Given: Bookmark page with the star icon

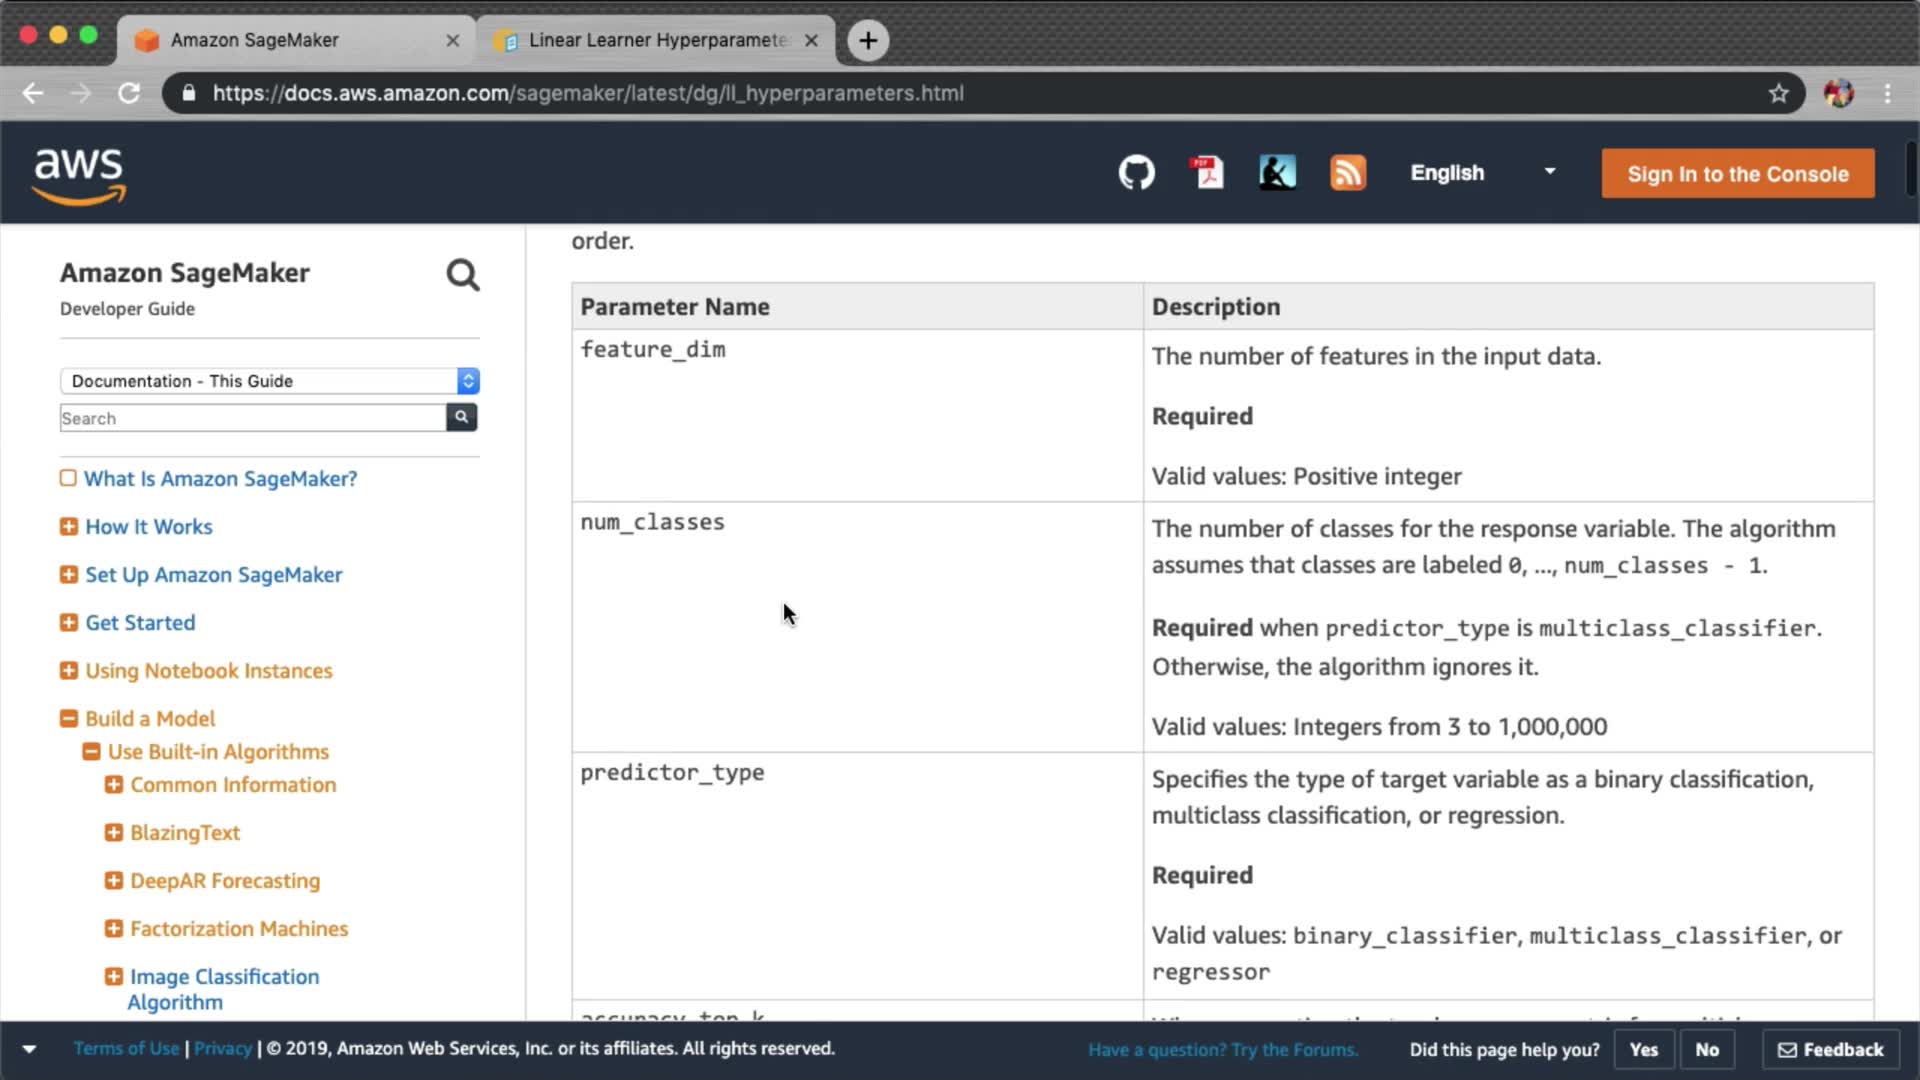Looking at the screenshot, I should coord(1778,93).
